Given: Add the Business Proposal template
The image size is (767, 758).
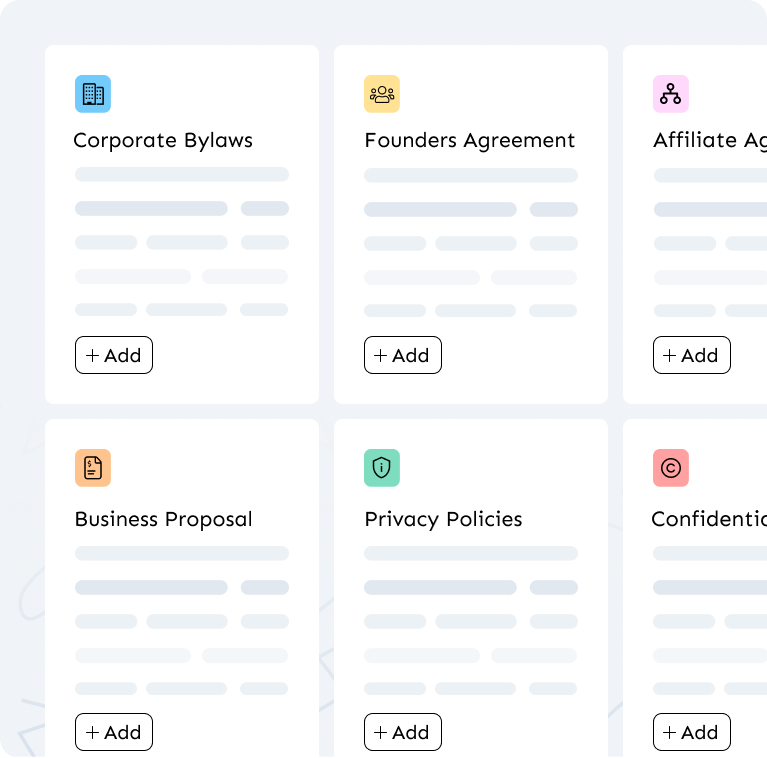Looking at the screenshot, I should click(x=114, y=732).
